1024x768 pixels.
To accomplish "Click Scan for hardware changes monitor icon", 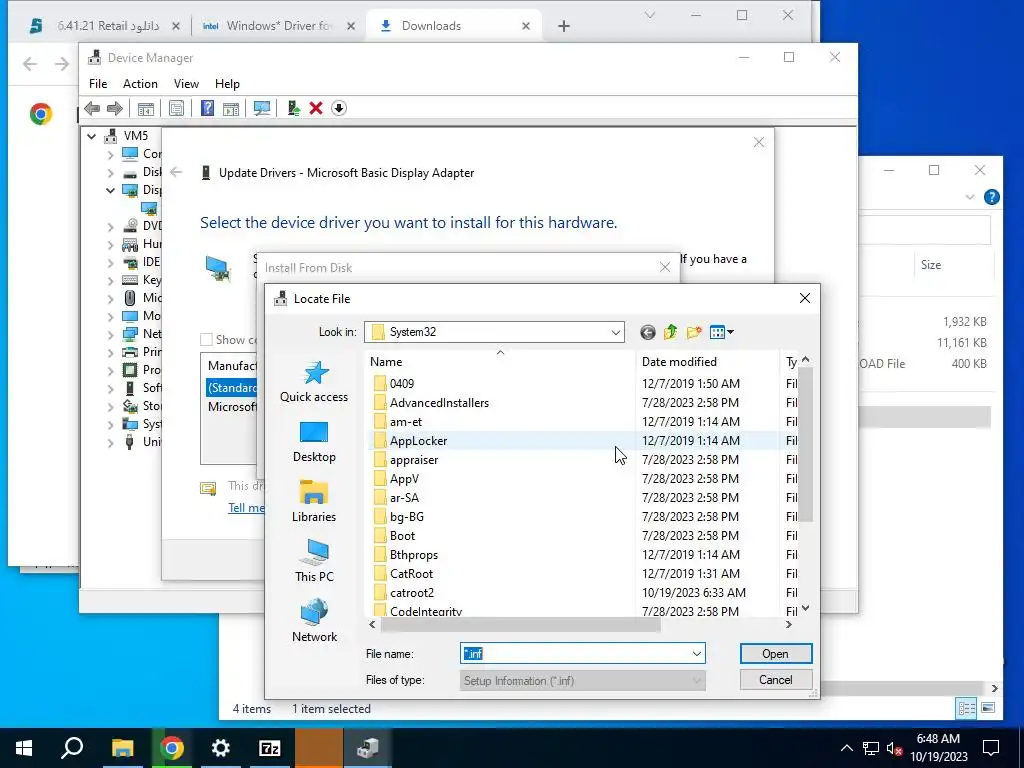I will pyautogui.click(x=262, y=108).
